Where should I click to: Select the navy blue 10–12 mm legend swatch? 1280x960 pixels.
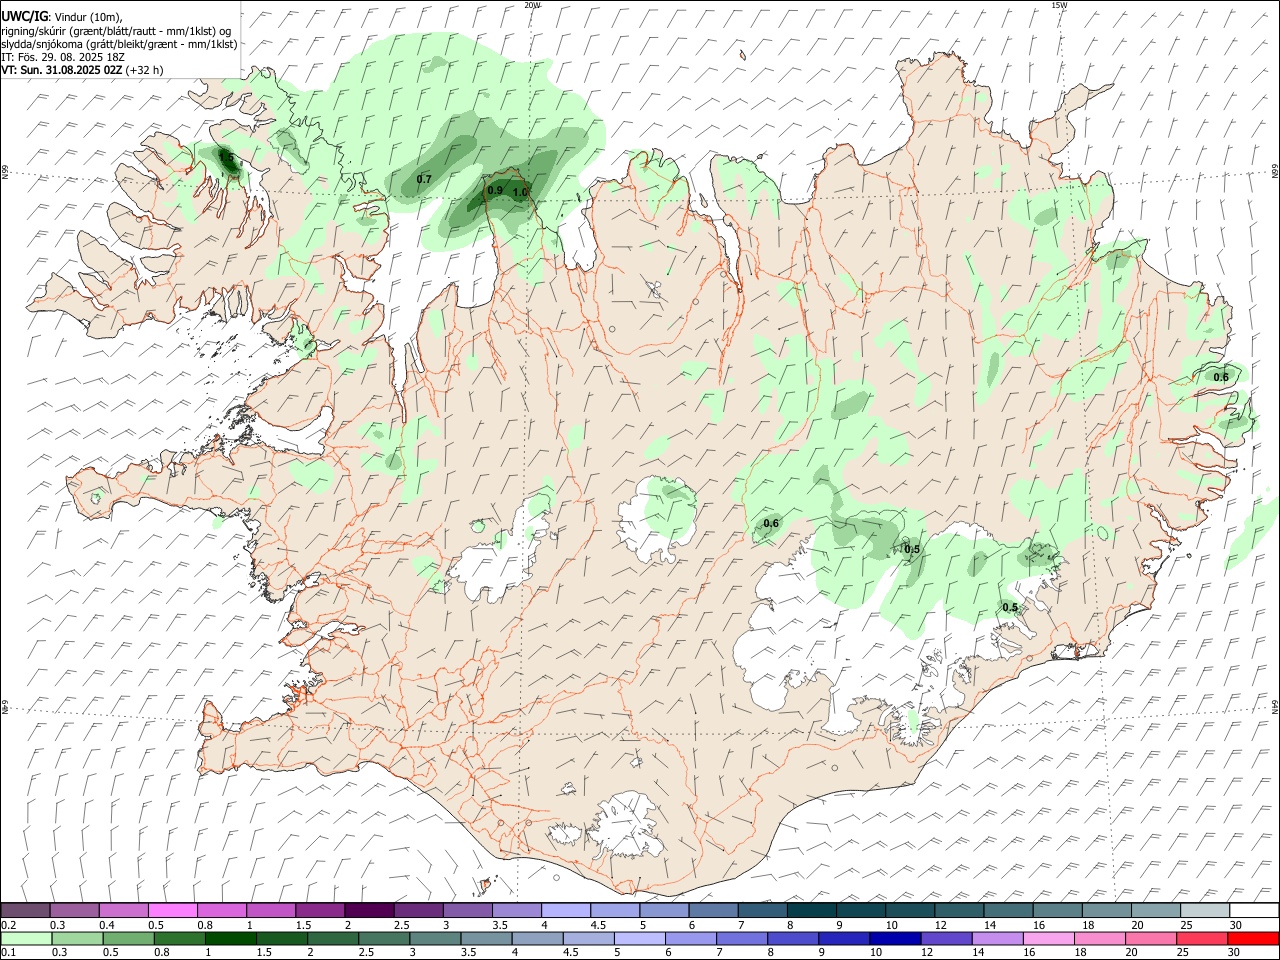894,938
